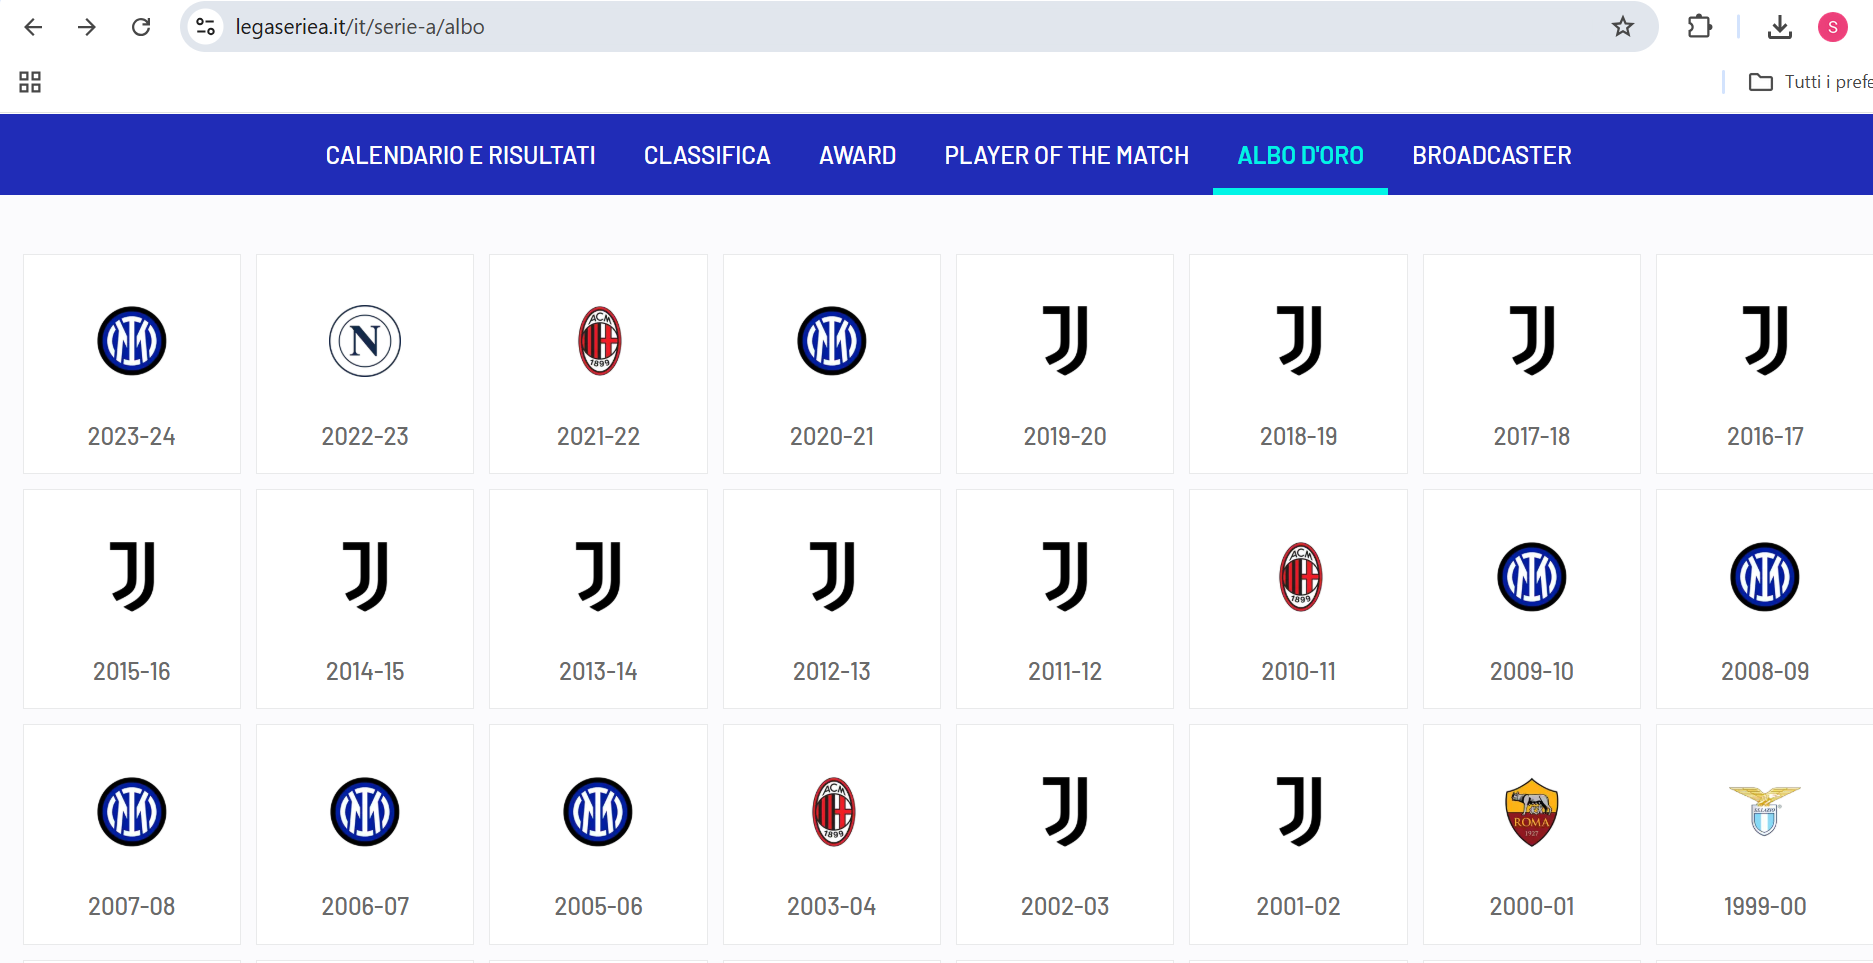Go forward to the next page
The image size is (1873, 963).
[87, 27]
